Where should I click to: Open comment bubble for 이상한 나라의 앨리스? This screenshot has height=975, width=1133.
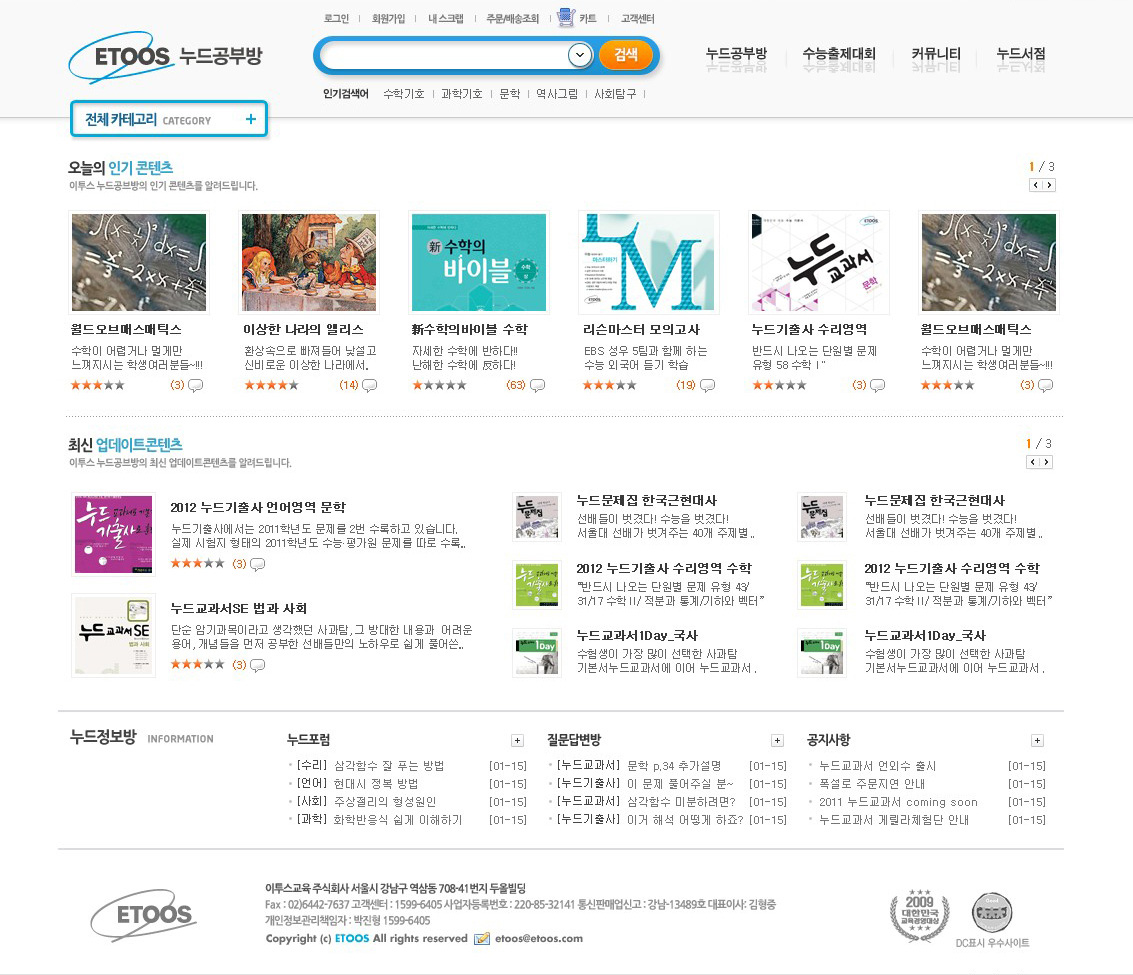(368, 385)
